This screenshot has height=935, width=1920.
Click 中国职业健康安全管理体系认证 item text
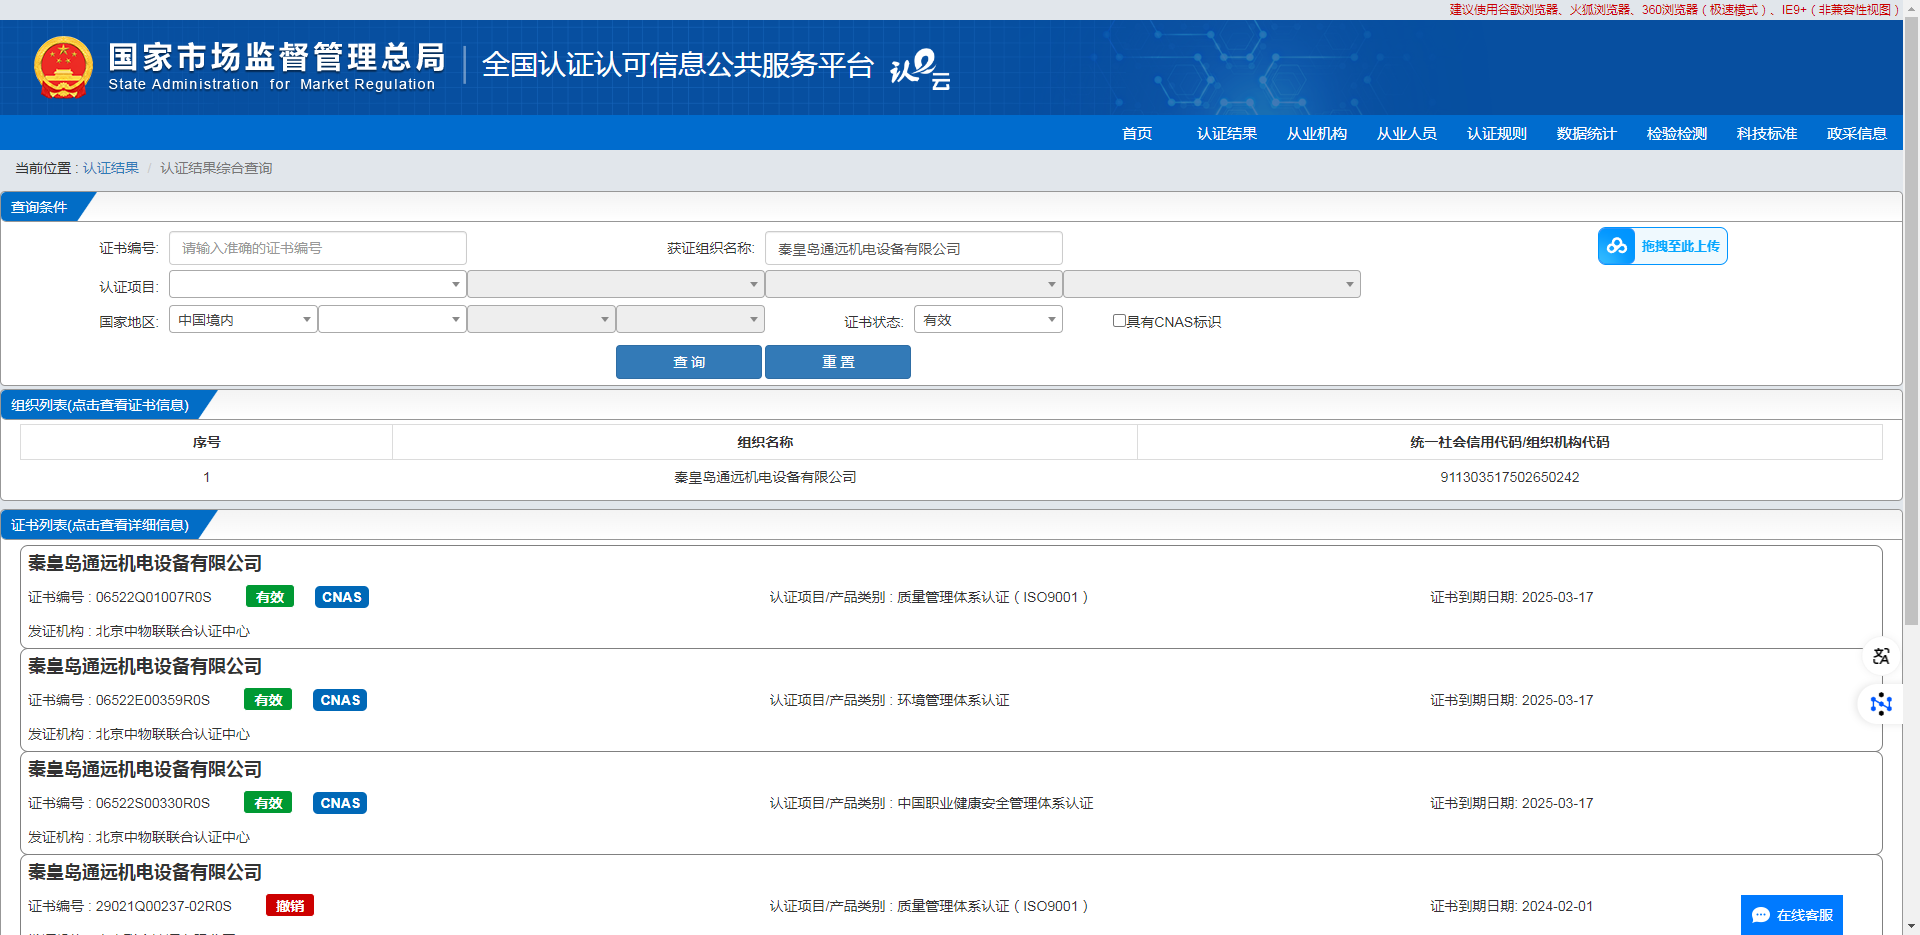pos(995,803)
